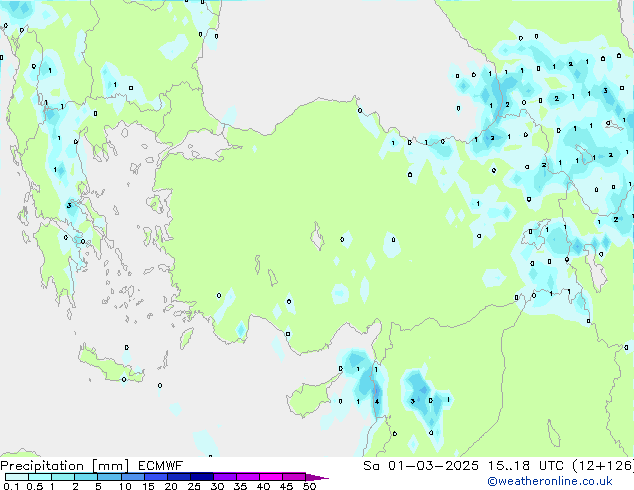634x490 pixels.
Task: Click the forecast date 'Sa 01-03-2025'
Action: [x=421, y=466]
